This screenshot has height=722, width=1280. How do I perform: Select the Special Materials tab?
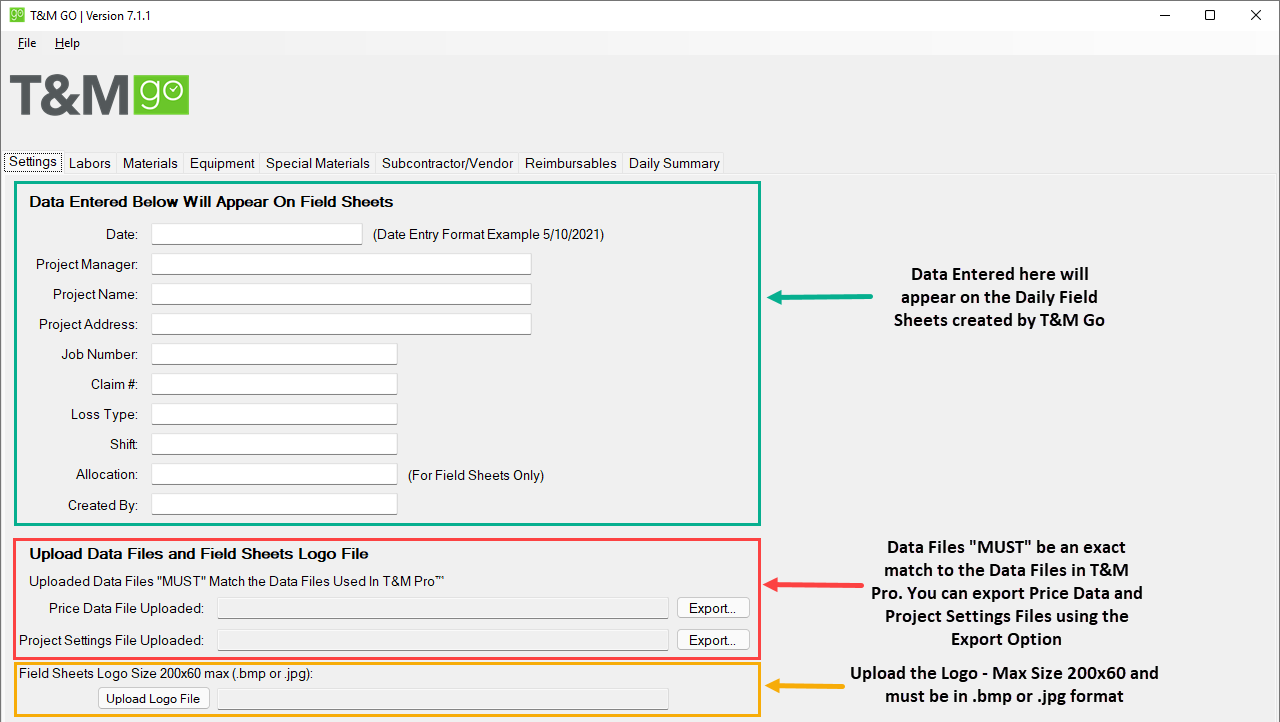point(318,163)
